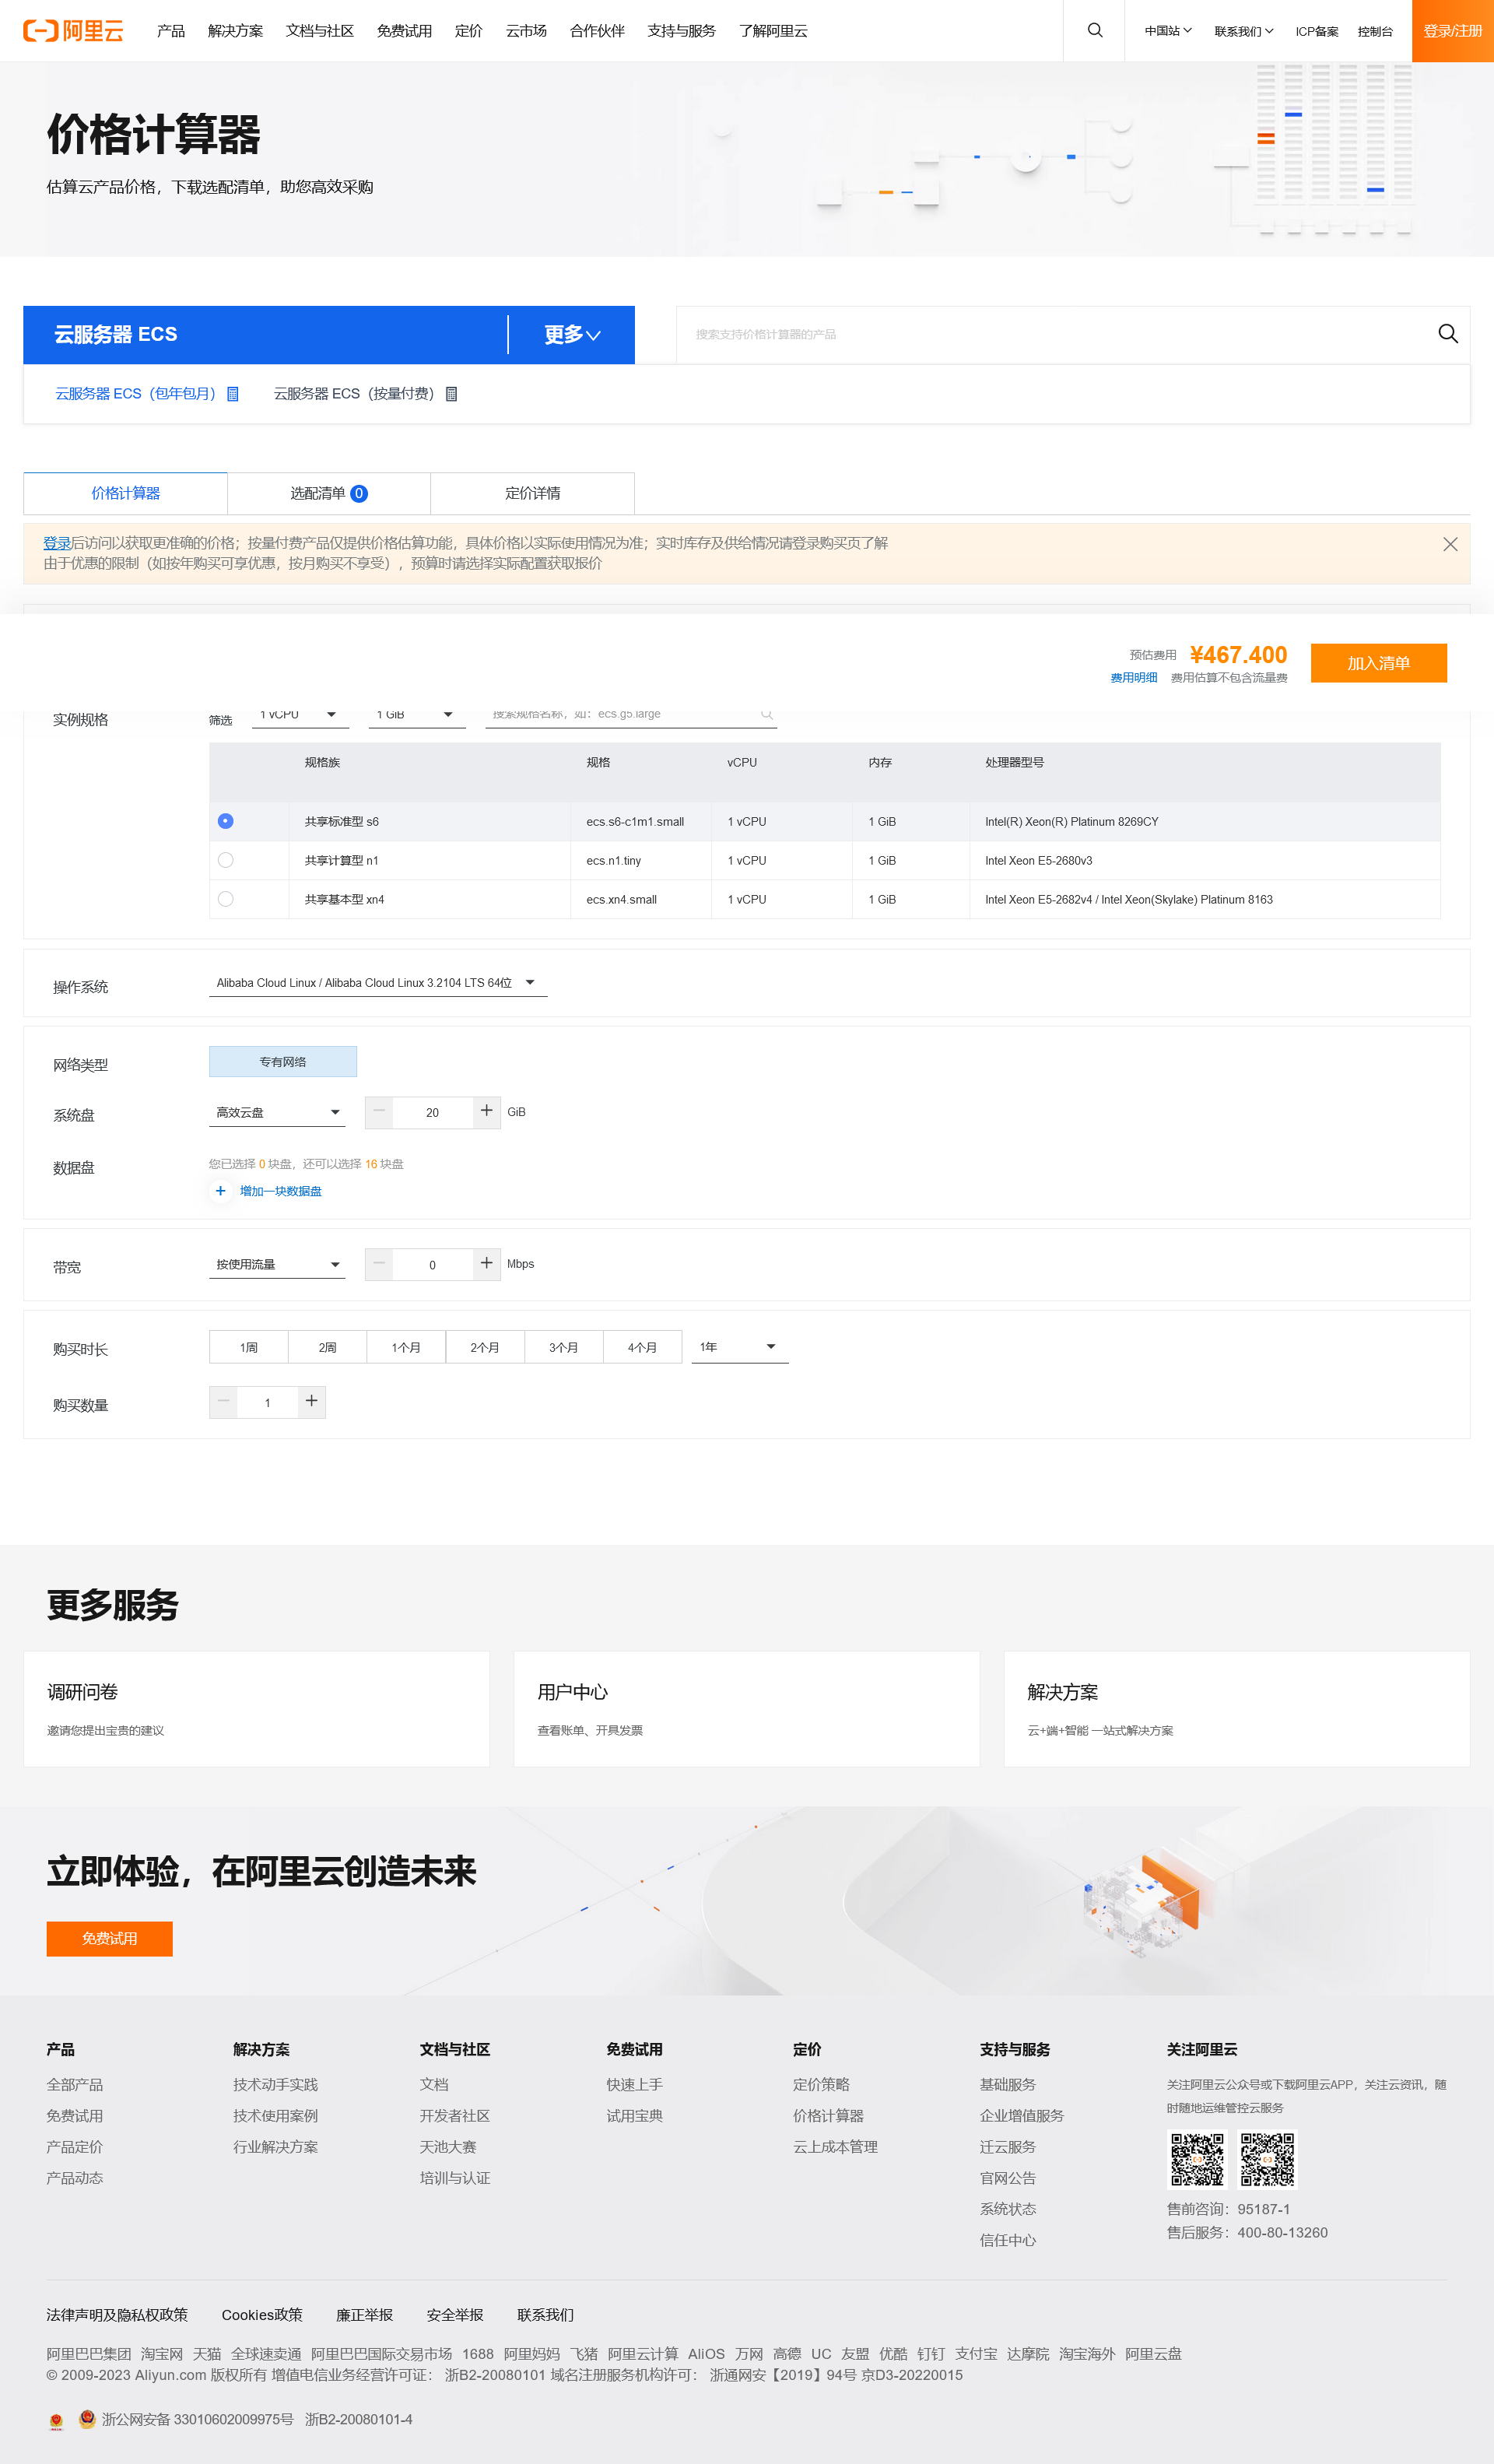Switch to the 选配清单 tab
The height and width of the screenshot is (2464, 1494).
click(329, 493)
